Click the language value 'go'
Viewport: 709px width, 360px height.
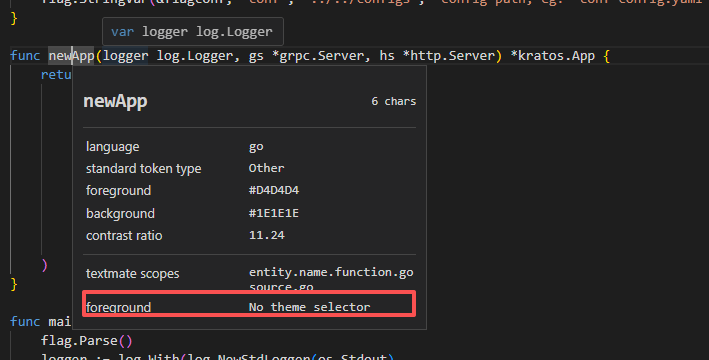tap(256, 147)
